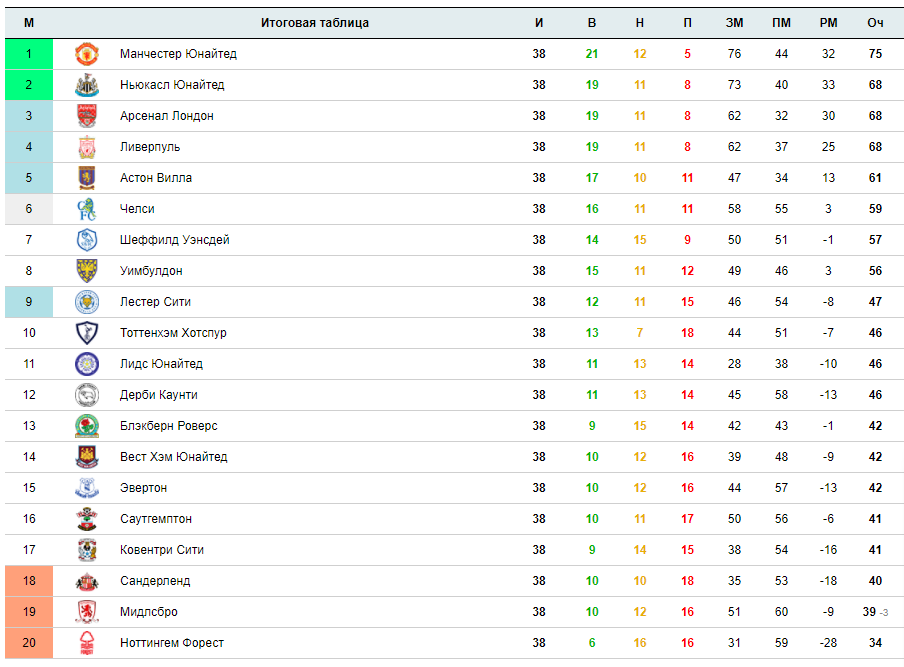Select the ЗМ goals scored column header
The image size is (904, 667).
pyautogui.click(x=734, y=23)
